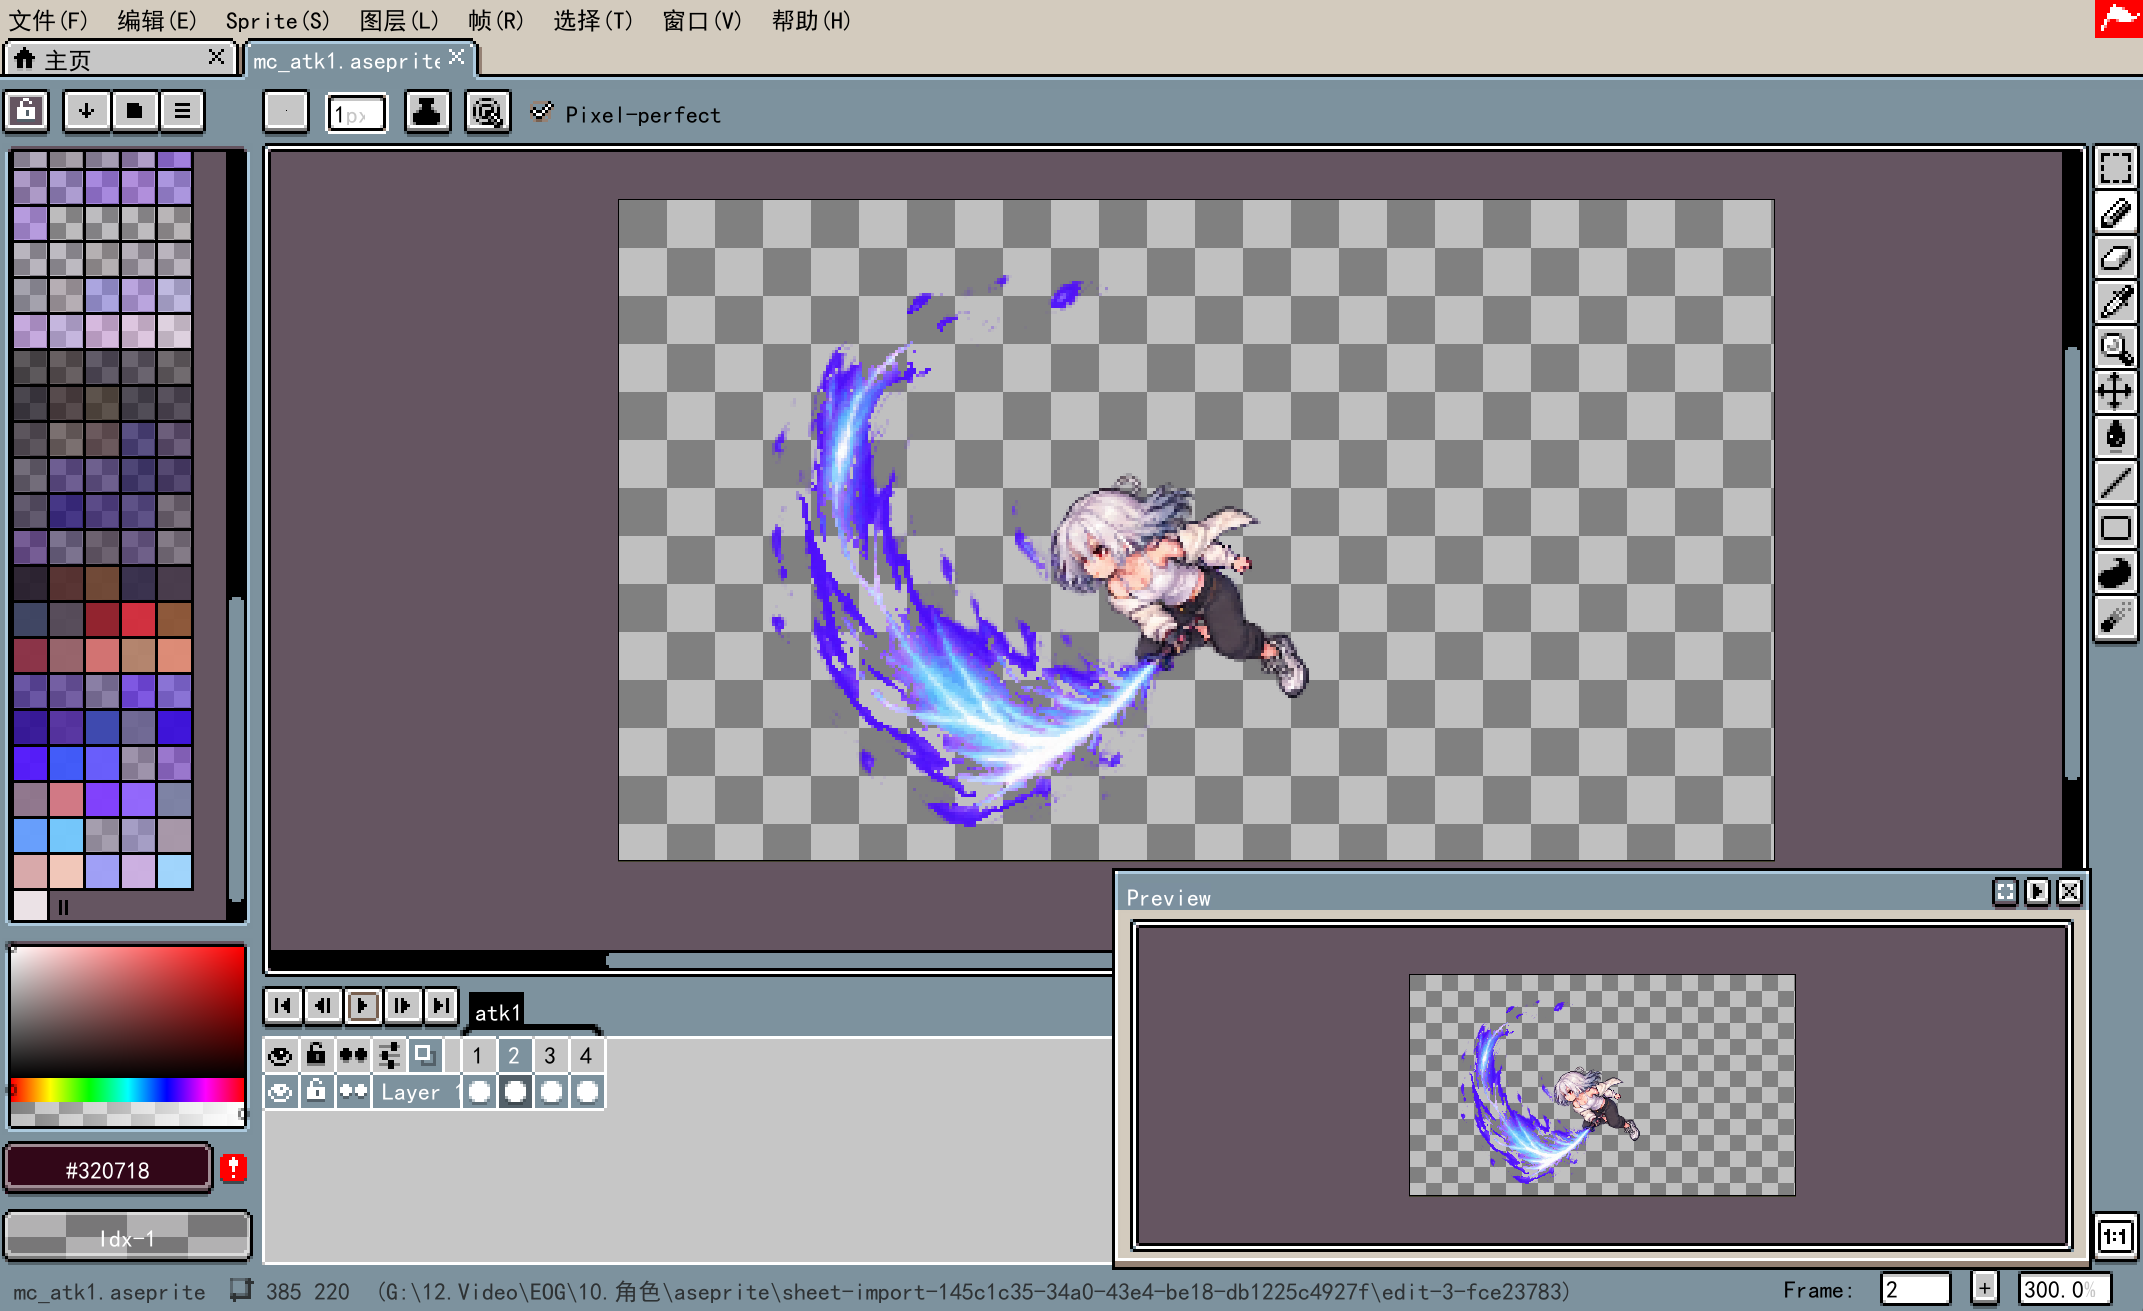Toggle continuous mode for Layer 1

tap(353, 1092)
